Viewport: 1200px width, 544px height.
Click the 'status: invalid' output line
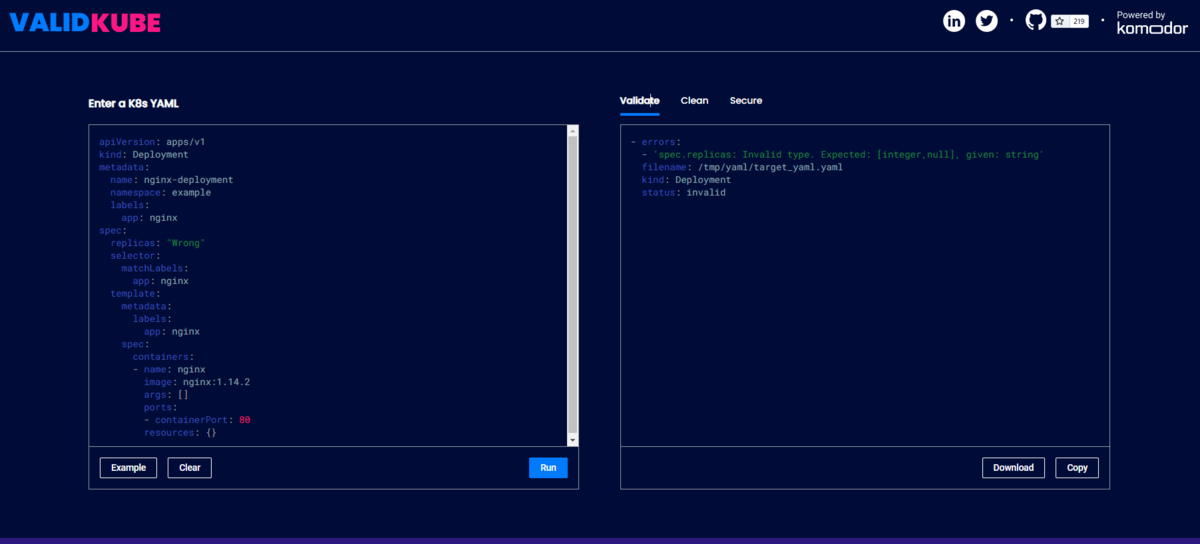683,193
